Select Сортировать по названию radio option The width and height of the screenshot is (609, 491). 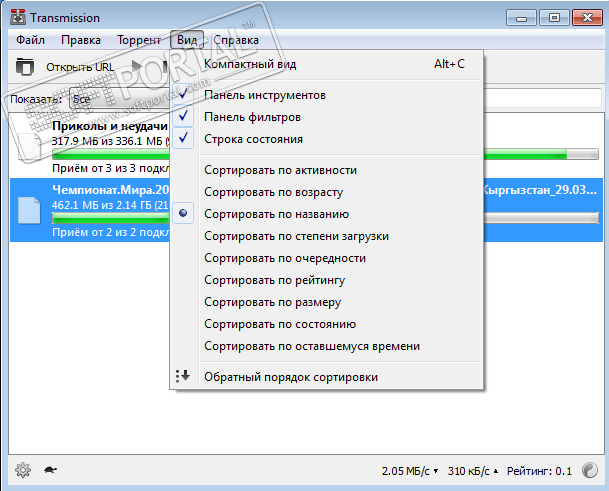coord(183,213)
